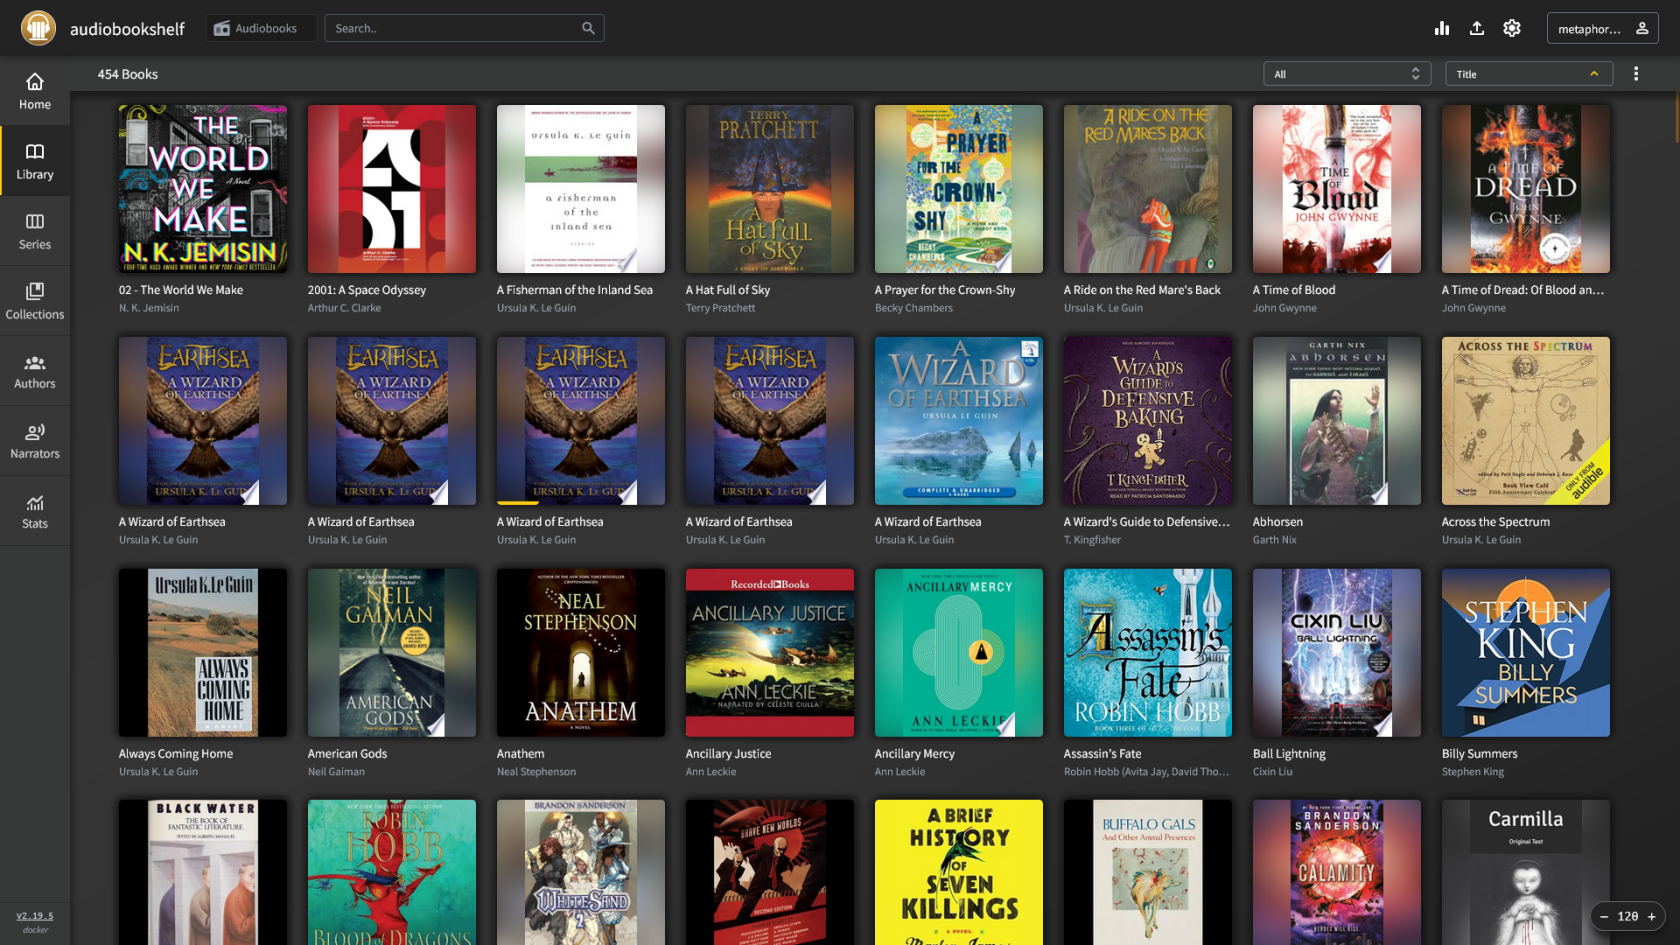Open the stats bar chart icon
Screen dimensions: 1680x945
1441,28
